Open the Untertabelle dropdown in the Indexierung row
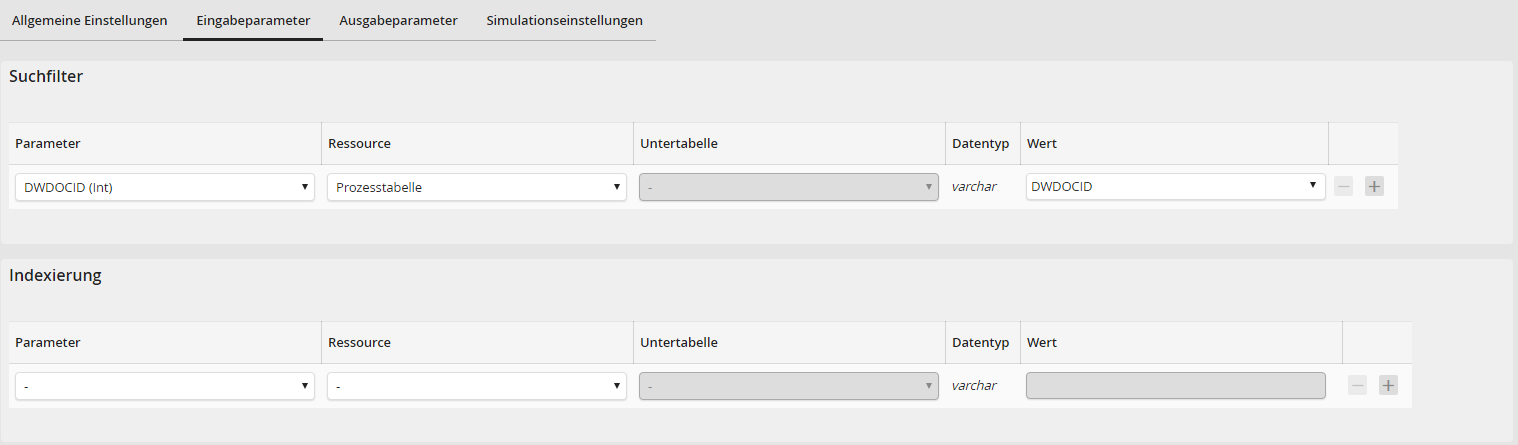The image size is (1518, 445). tap(789, 386)
